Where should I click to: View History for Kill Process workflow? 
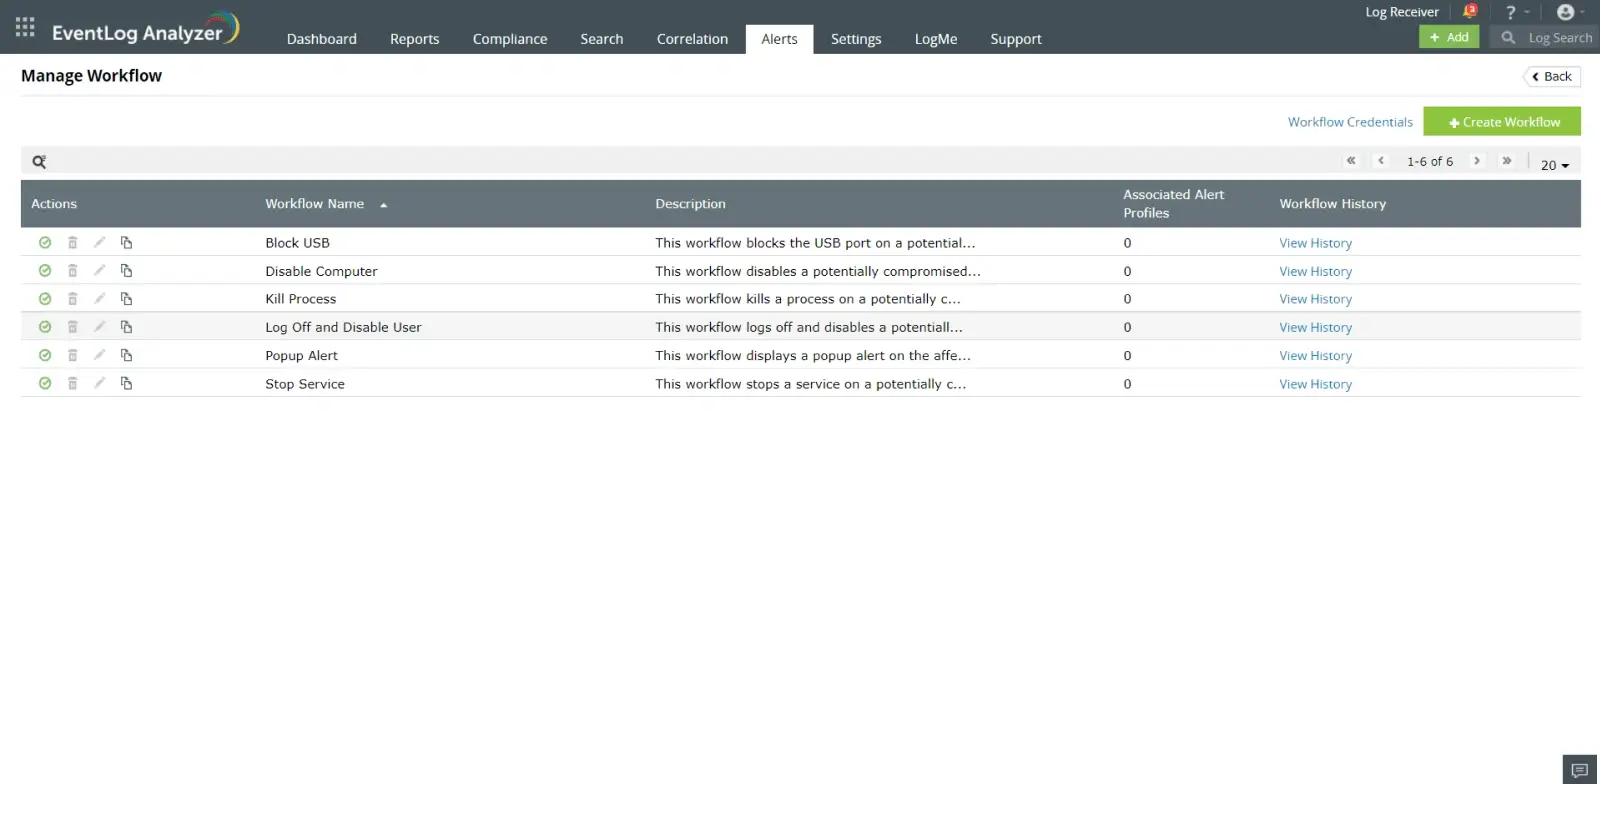click(x=1315, y=299)
